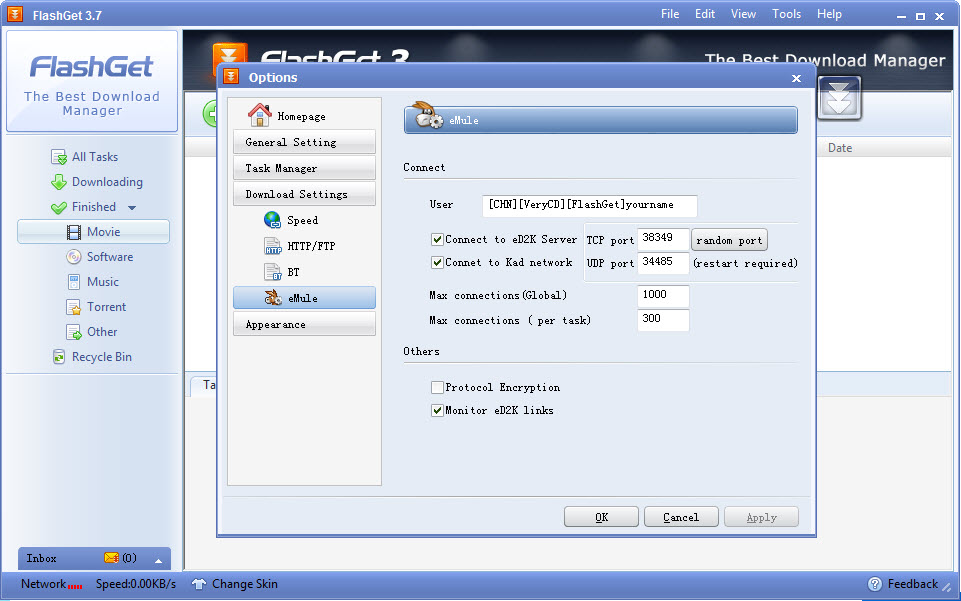Click the Recycle Bin icon
Image resolution: width=961 pixels, height=601 pixels.
tap(59, 357)
